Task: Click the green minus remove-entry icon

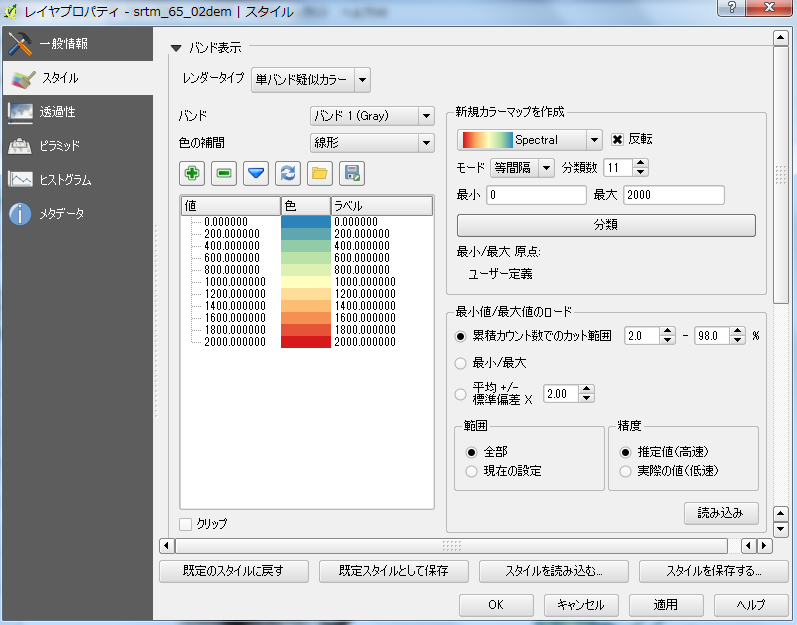Action: coord(224,173)
